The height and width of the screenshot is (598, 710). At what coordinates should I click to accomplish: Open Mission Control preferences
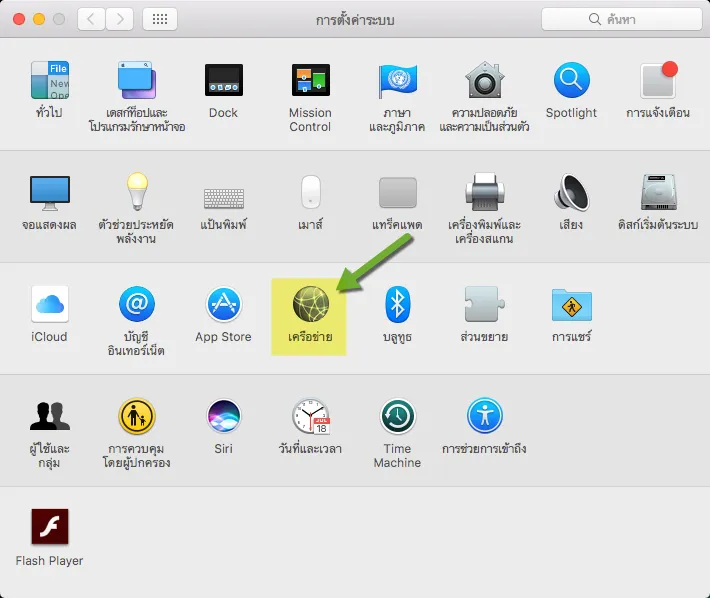(311, 80)
